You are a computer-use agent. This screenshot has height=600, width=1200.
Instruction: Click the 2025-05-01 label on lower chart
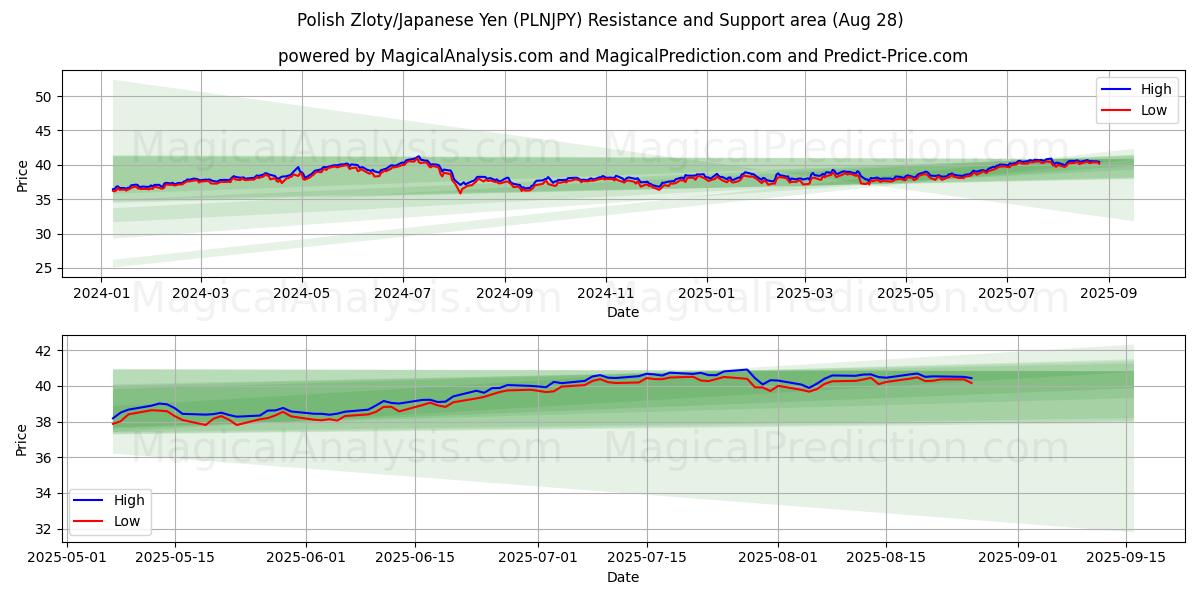pyautogui.click(x=67, y=559)
